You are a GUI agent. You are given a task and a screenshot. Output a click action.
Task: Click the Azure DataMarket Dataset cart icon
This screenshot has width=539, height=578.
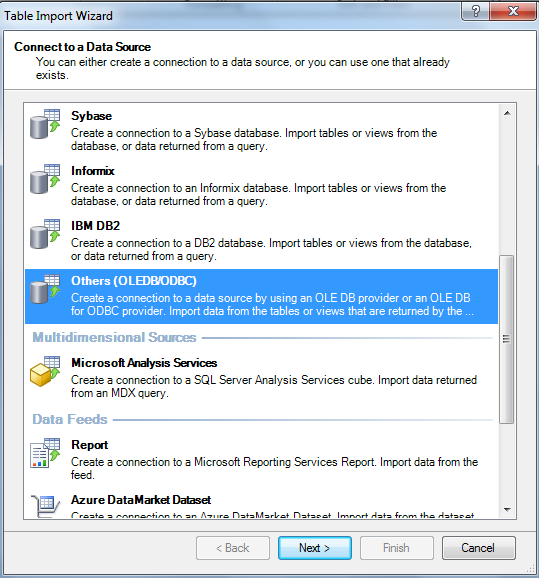pyautogui.click(x=45, y=506)
